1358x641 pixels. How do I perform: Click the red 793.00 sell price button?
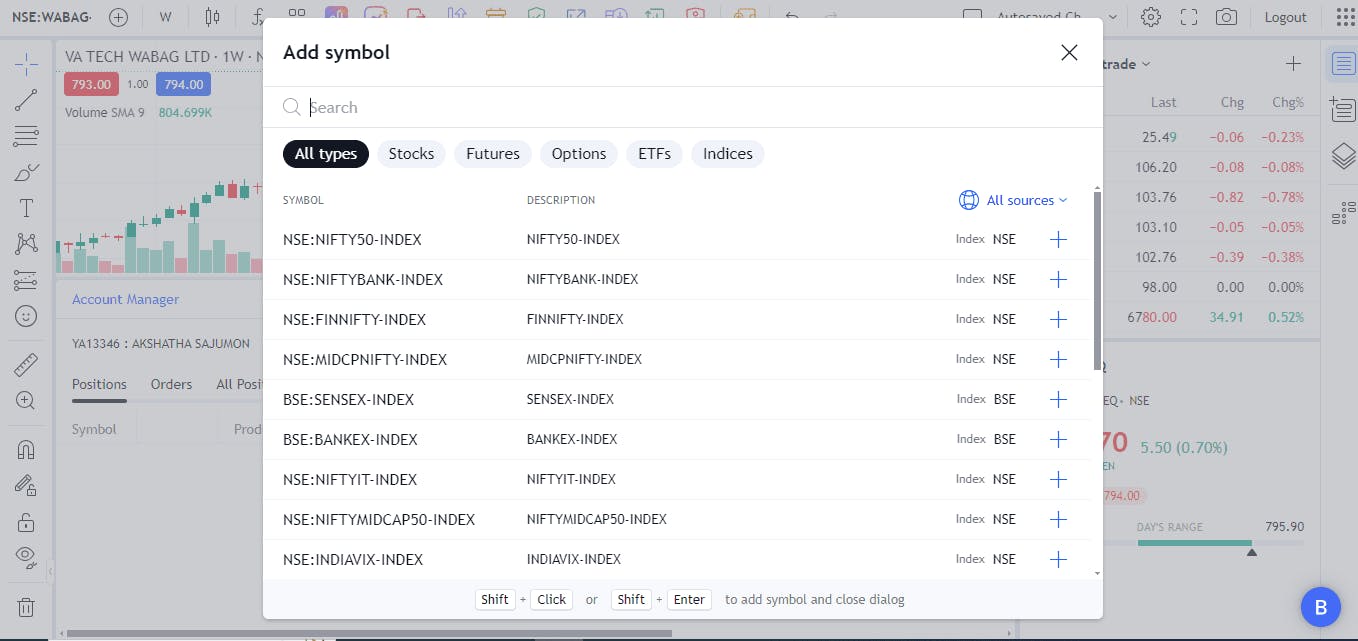[91, 84]
